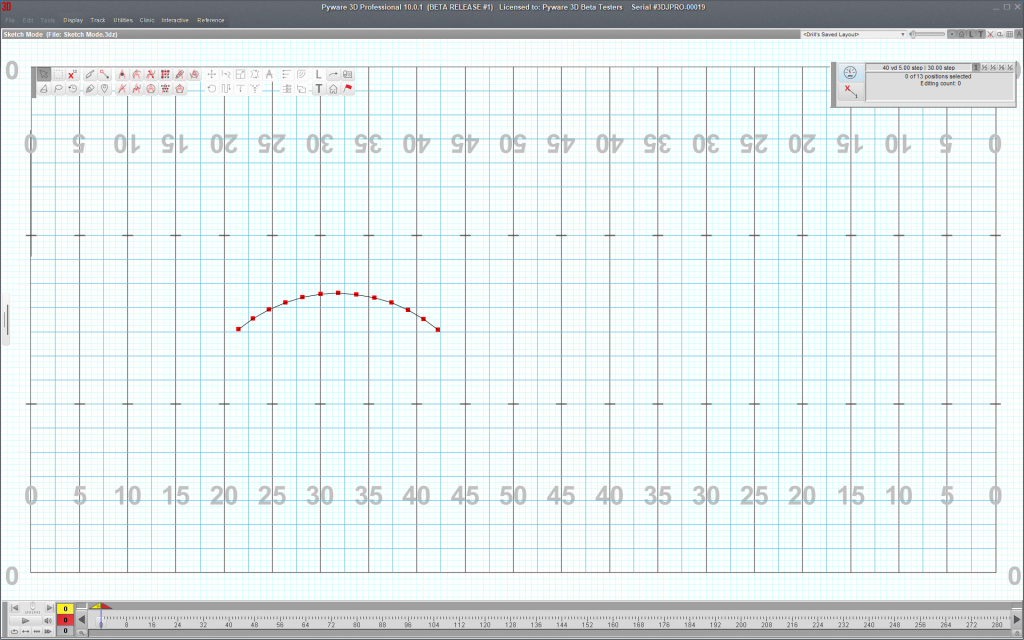This screenshot has height=640, width=1024.
Task: Click the red X delete tool
Action: pos(72,74)
